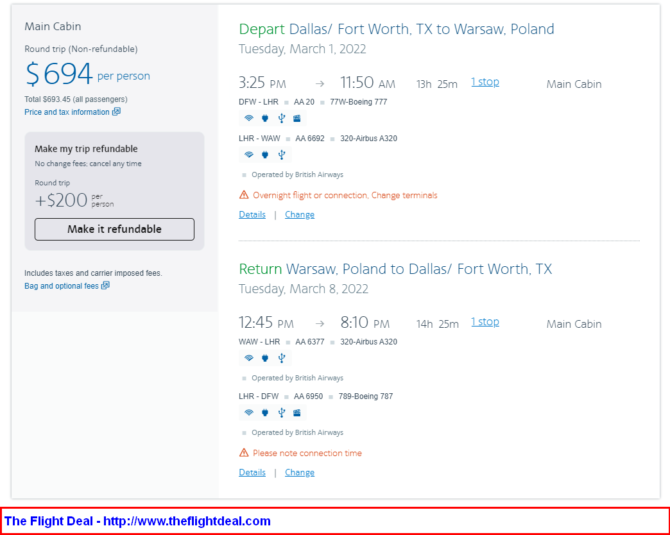The height and width of the screenshot is (535, 670).
Task: Click the Wi-Fi icon under LHR - WAW AA 6692
Action: coord(249,155)
